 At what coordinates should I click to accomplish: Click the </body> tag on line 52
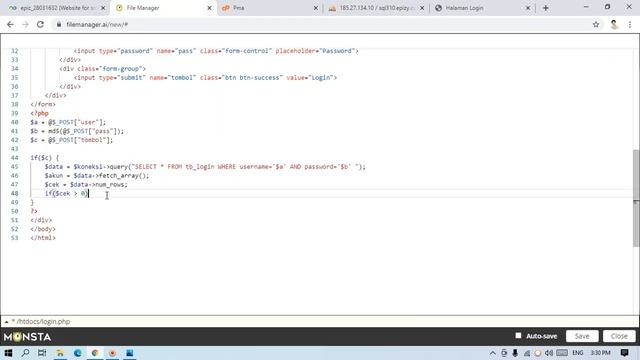pos(43,229)
